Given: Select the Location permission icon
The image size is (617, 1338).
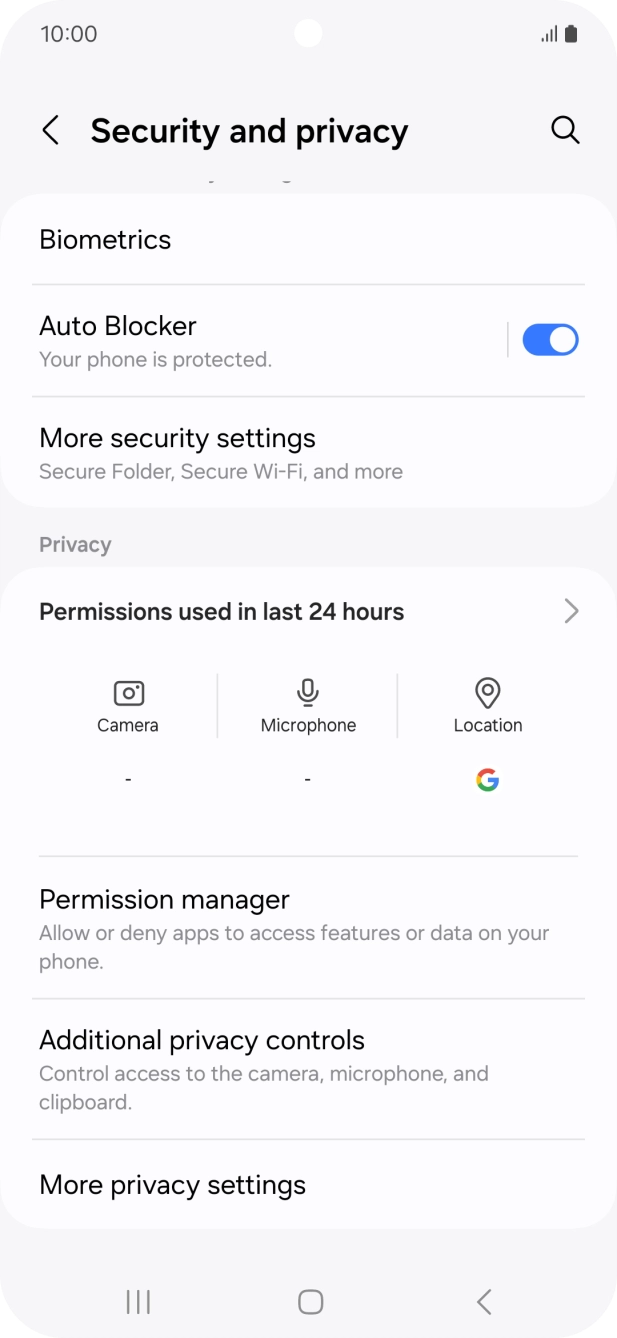Looking at the screenshot, I should click(488, 691).
